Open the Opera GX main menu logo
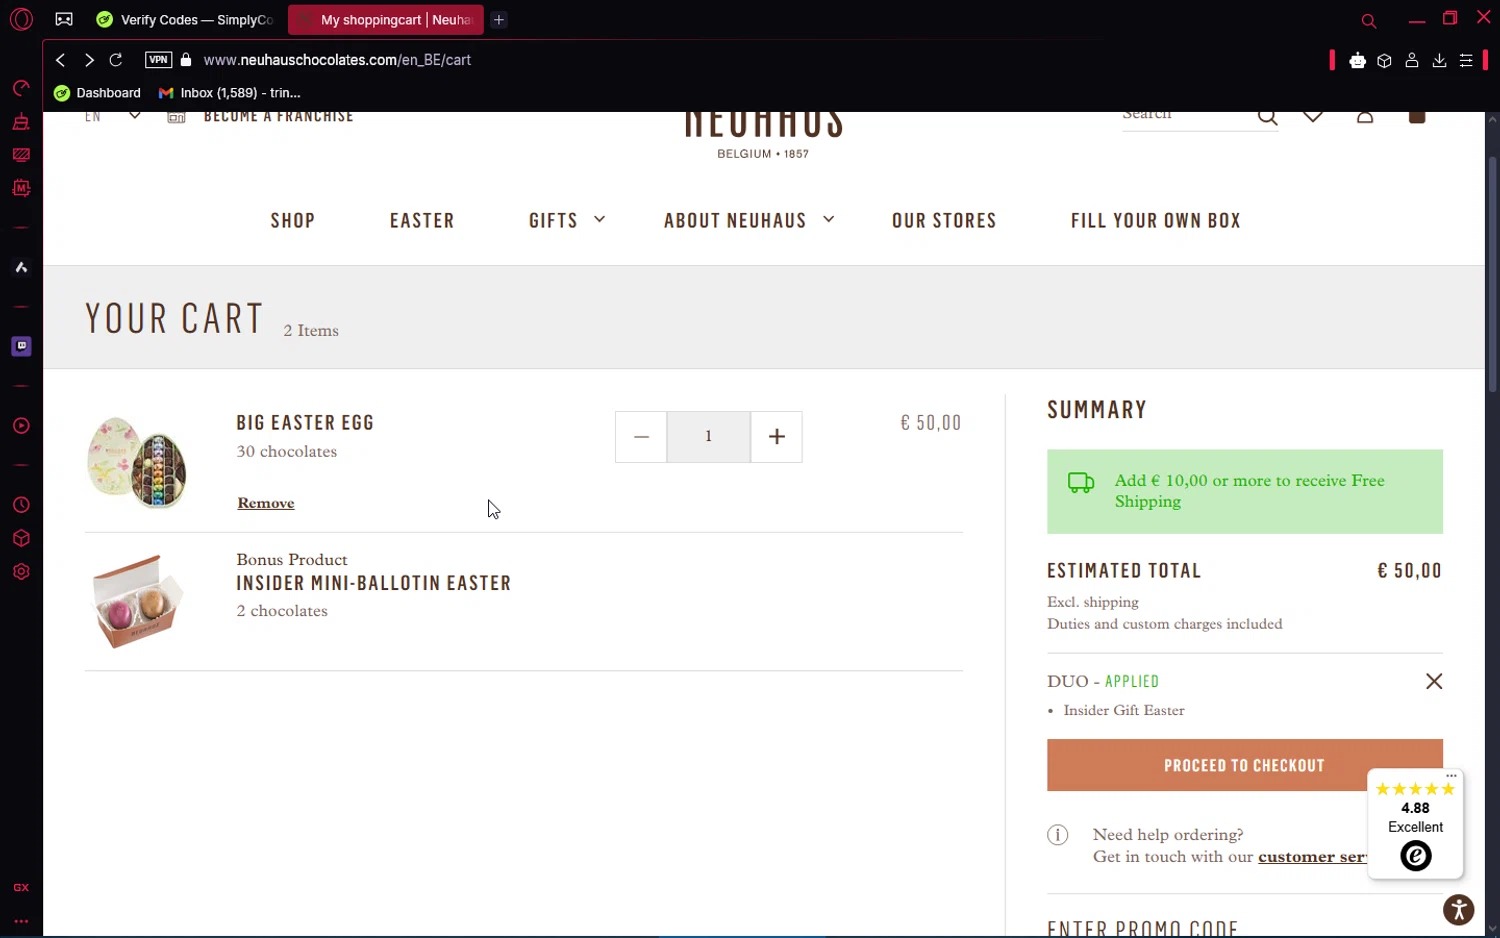Image resolution: width=1500 pixels, height=938 pixels. [21, 19]
